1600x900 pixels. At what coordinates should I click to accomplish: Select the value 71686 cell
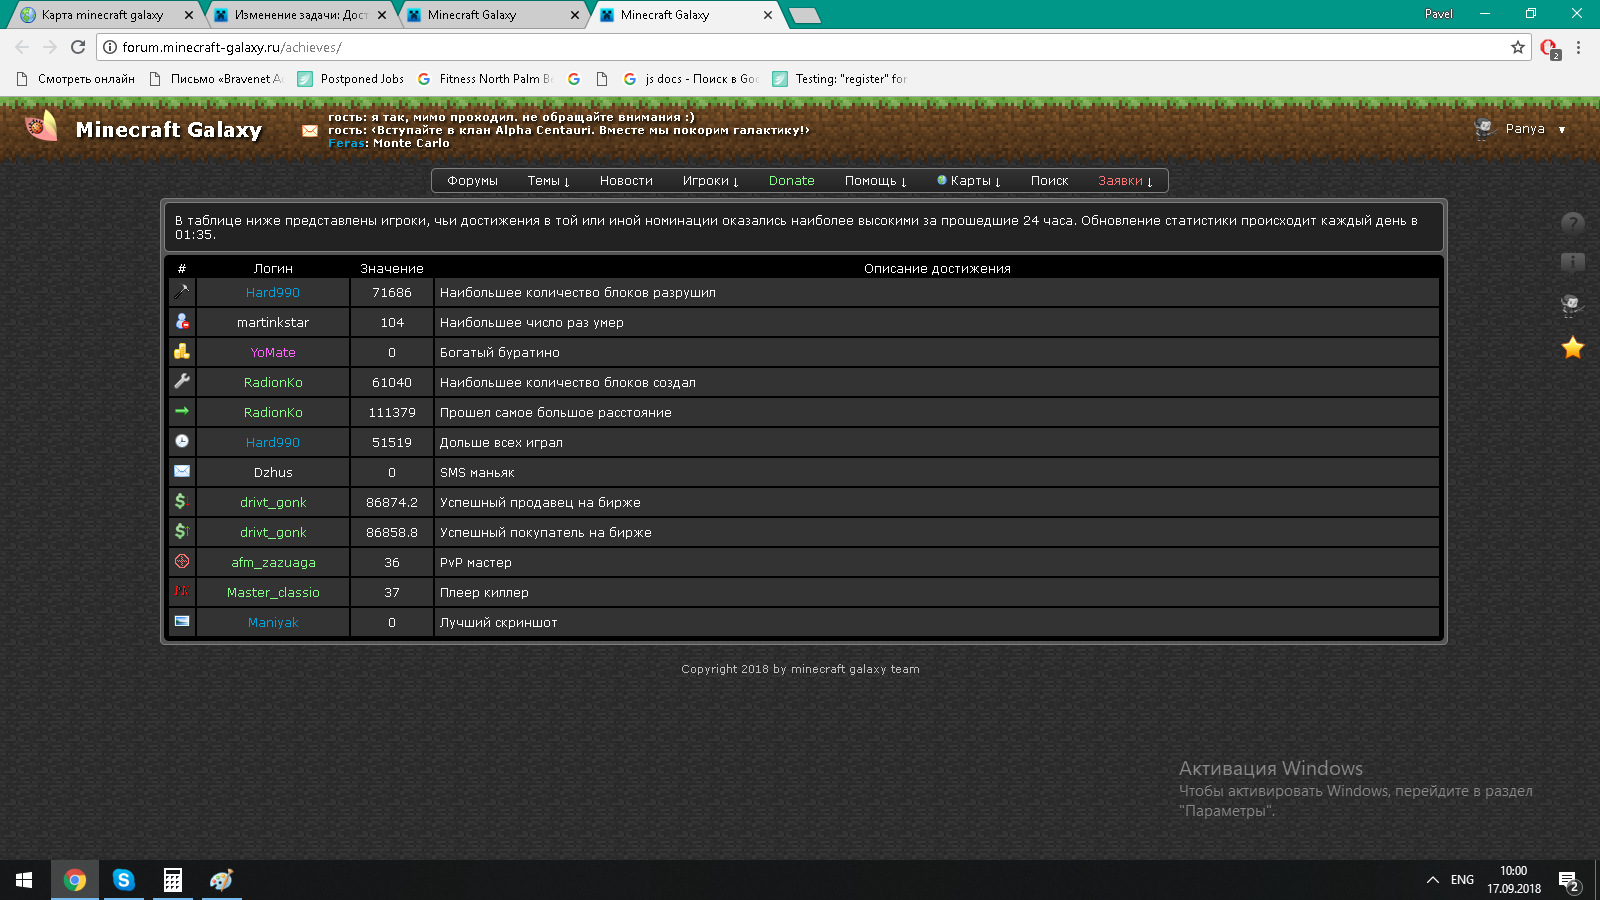[x=392, y=293]
